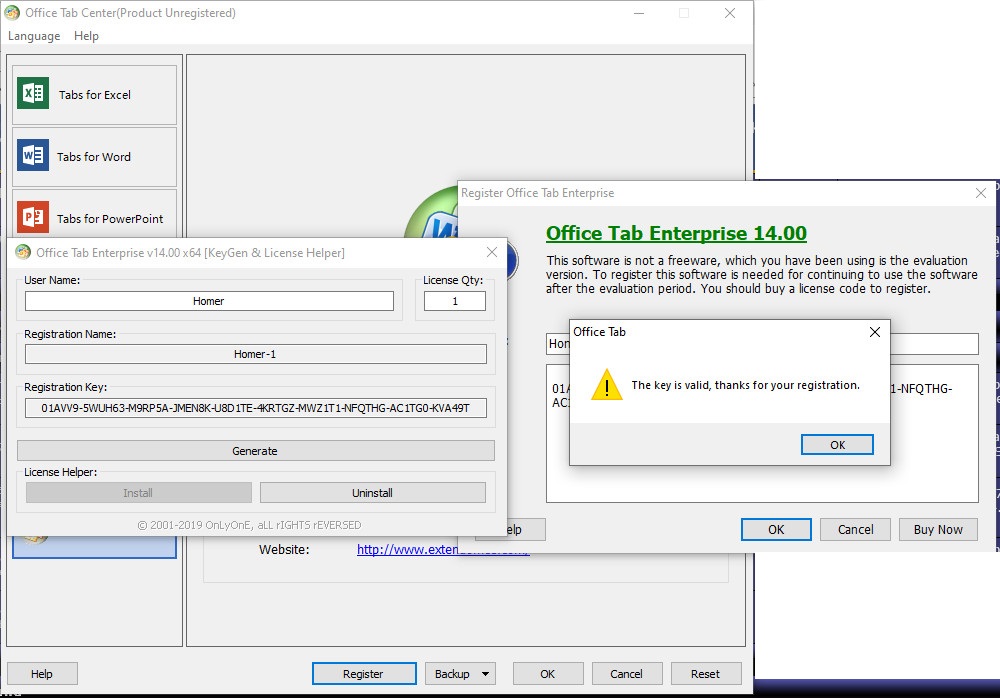1000x698 pixels.
Task: Close the KeyGen & License Helper window
Action: tap(492, 252)
